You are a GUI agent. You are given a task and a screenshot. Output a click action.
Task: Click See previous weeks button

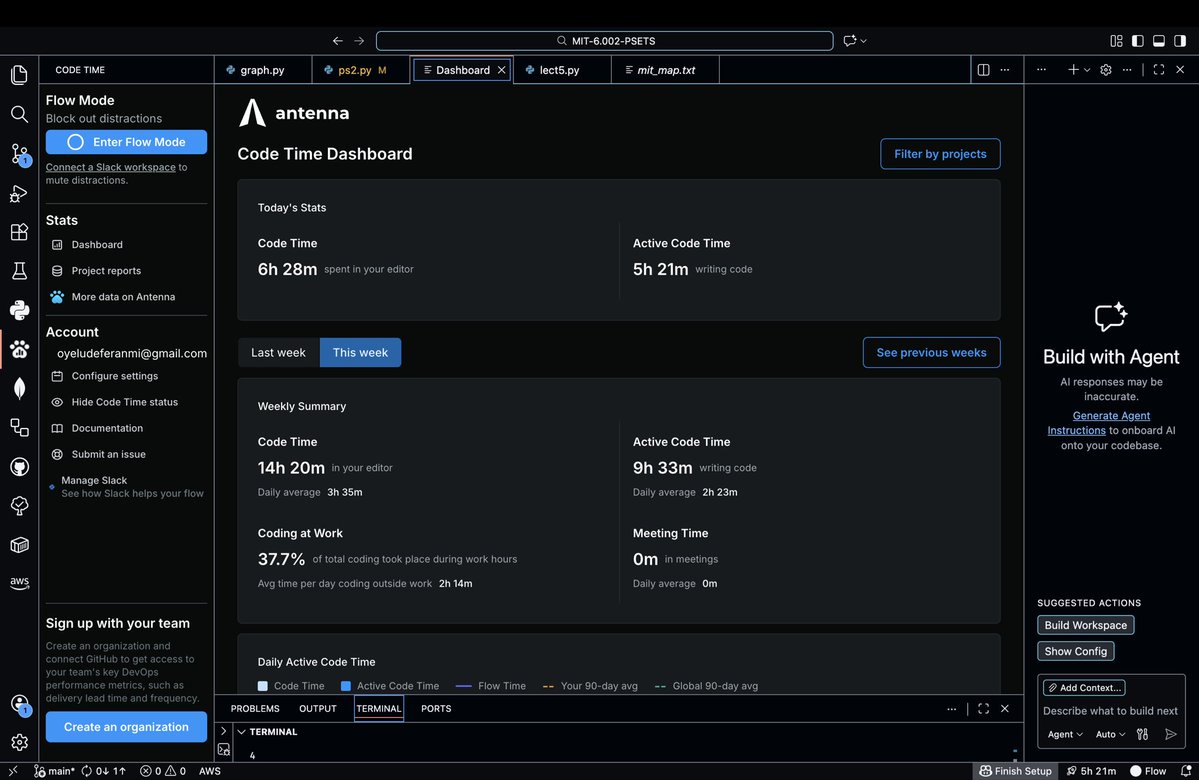coord(931,353)
